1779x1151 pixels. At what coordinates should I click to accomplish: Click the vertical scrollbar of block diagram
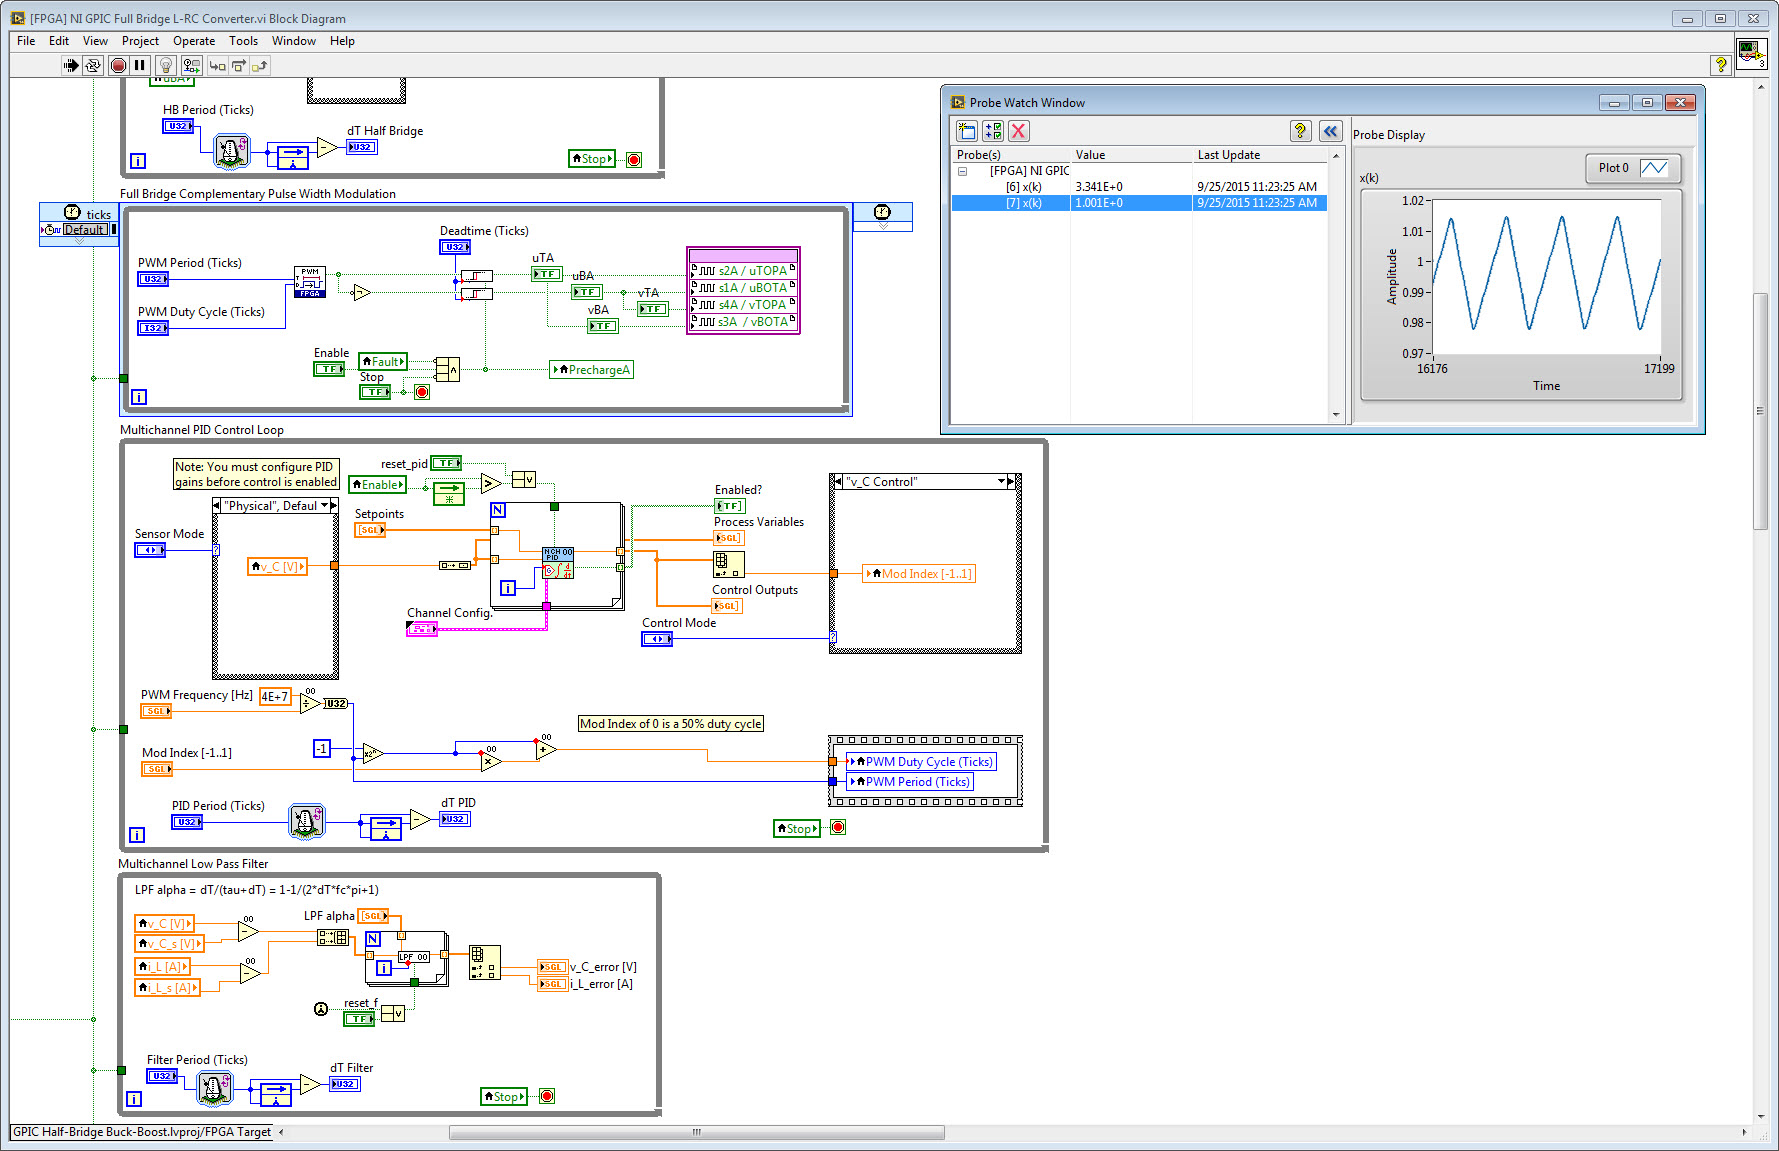pyautogui.click(x=1760, y=411)
